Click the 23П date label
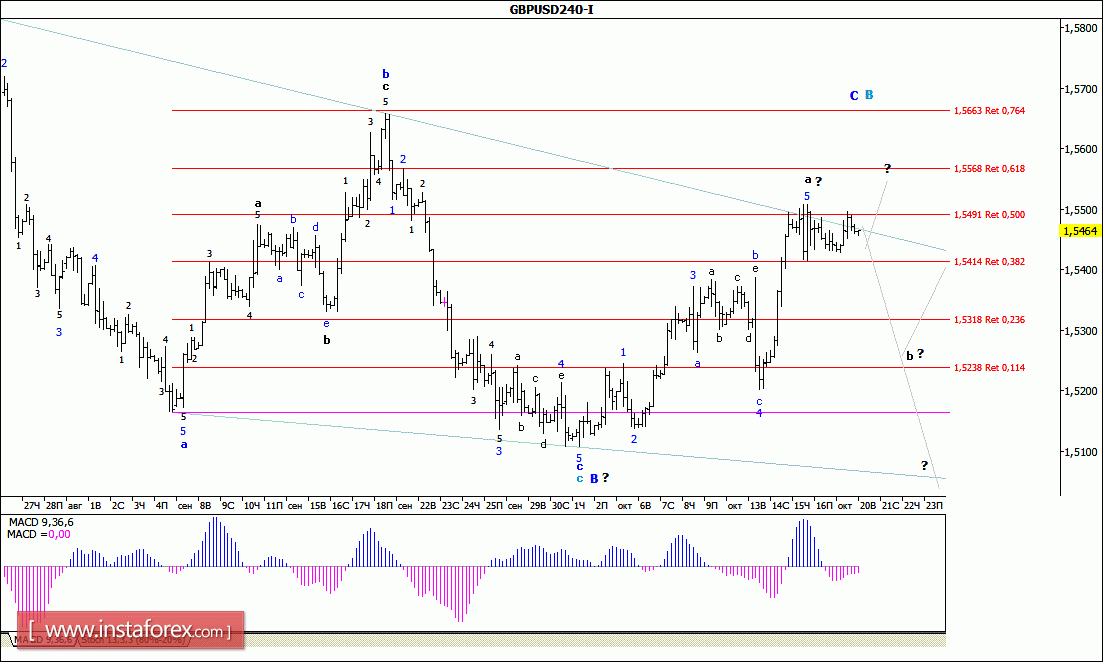 pyautogui.click(x=934, y=505)
